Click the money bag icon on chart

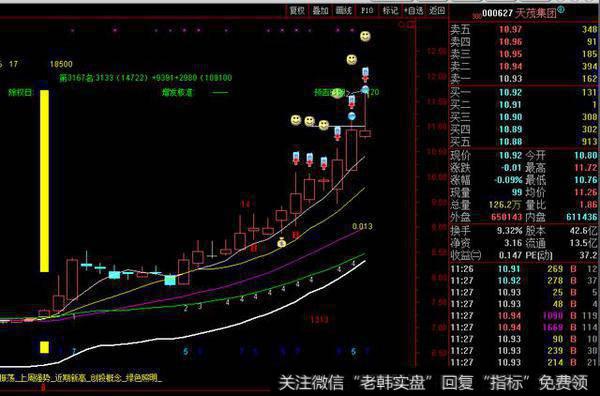(282, 242)
